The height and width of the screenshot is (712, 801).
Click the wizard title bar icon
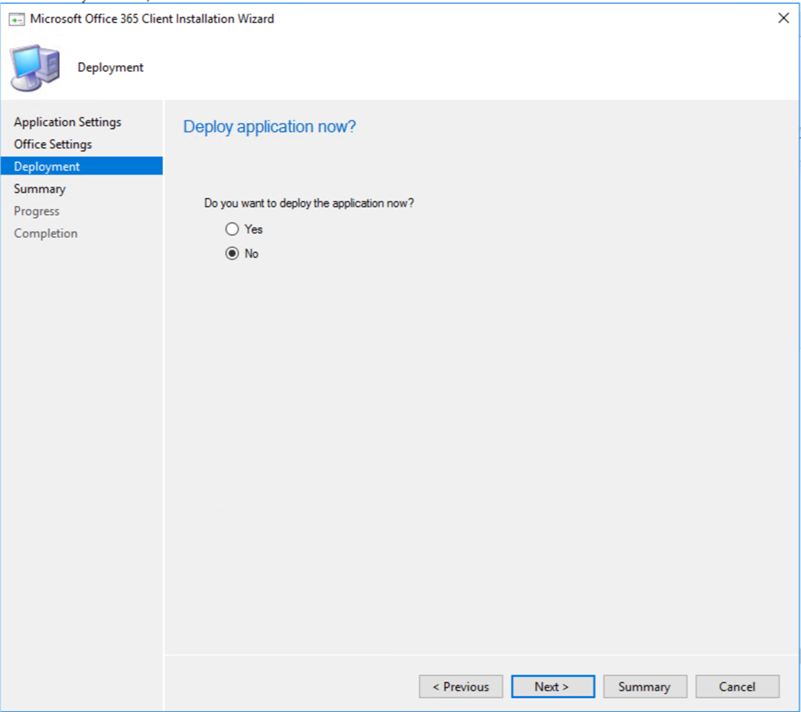(x=16, y=19)
